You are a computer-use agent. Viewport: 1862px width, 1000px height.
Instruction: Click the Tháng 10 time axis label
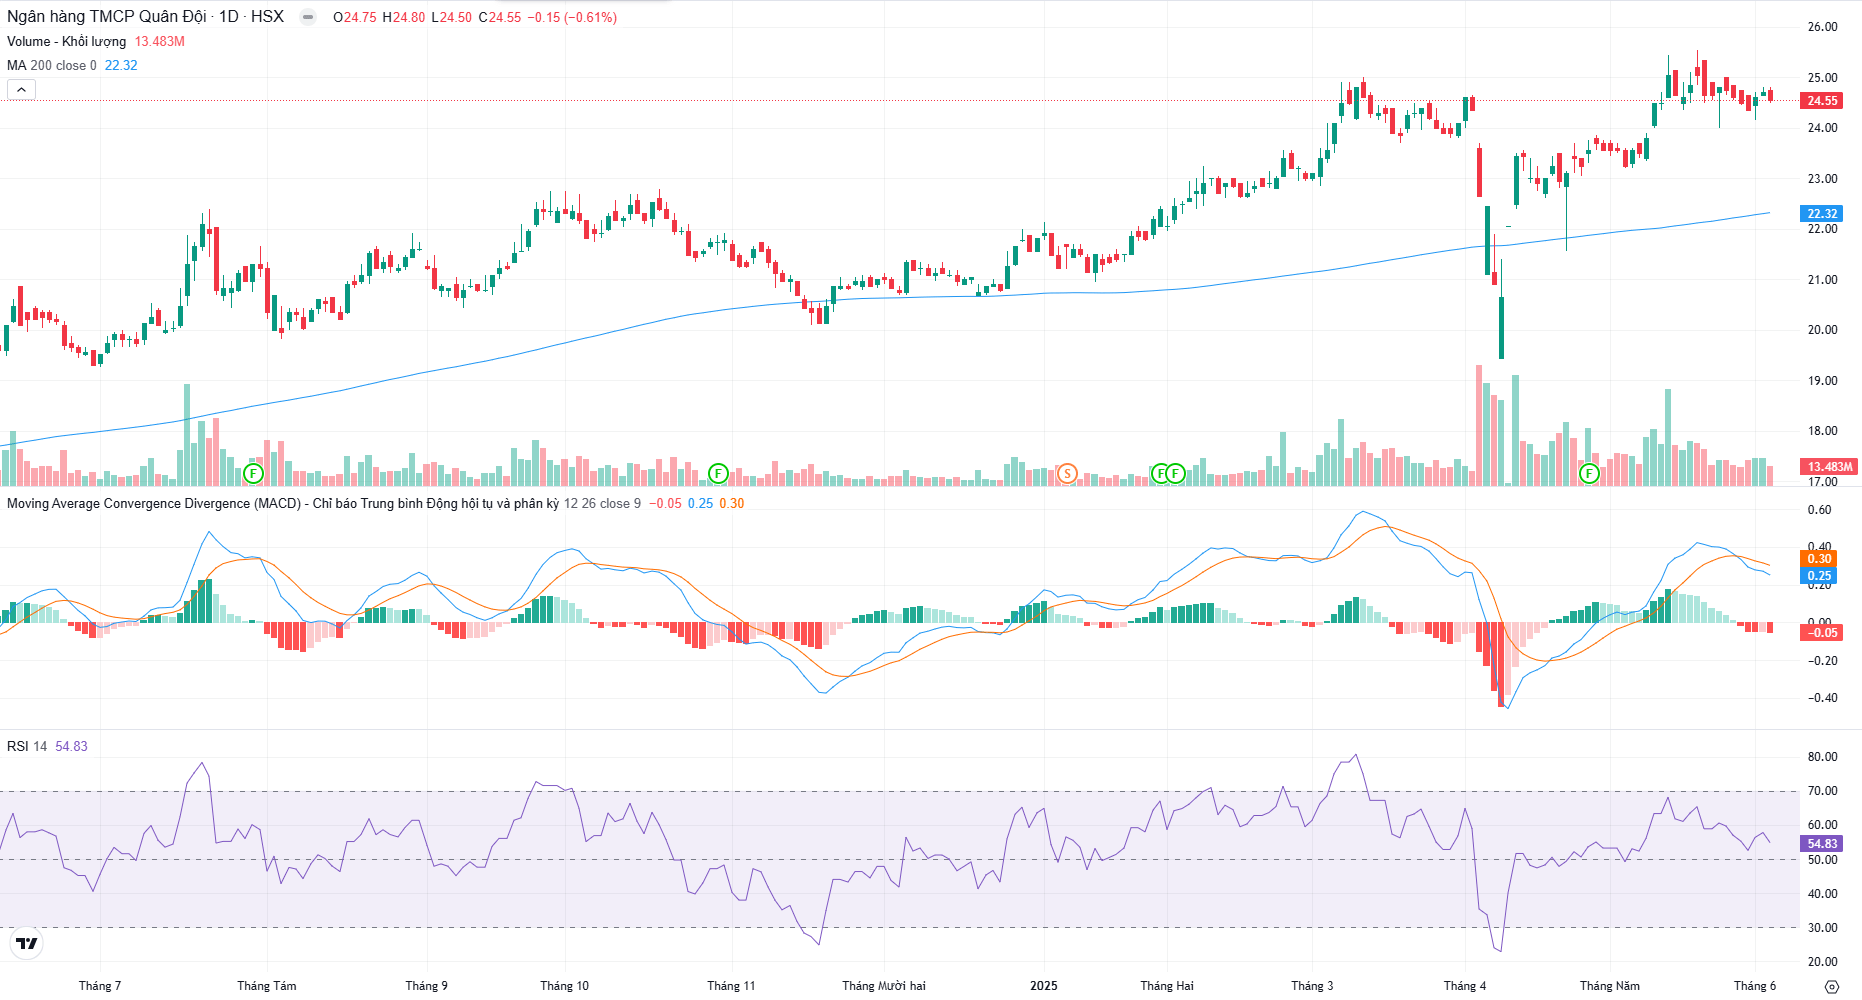pyautogui.click(x=565, y=986)
